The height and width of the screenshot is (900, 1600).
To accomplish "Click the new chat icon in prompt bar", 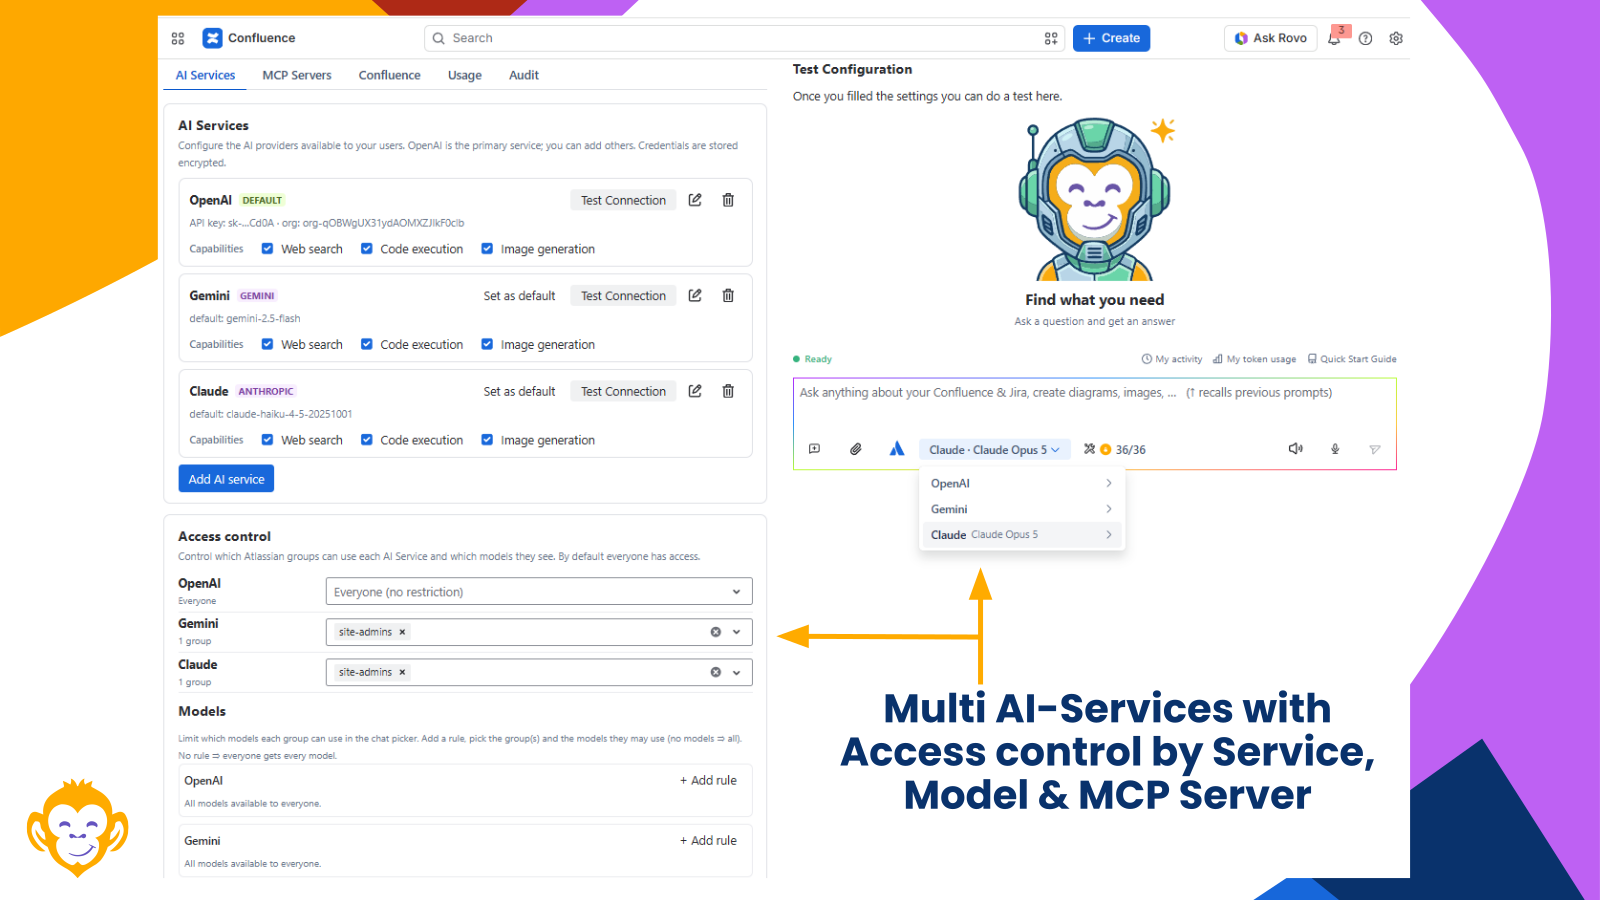I will (x=814, y=449).
